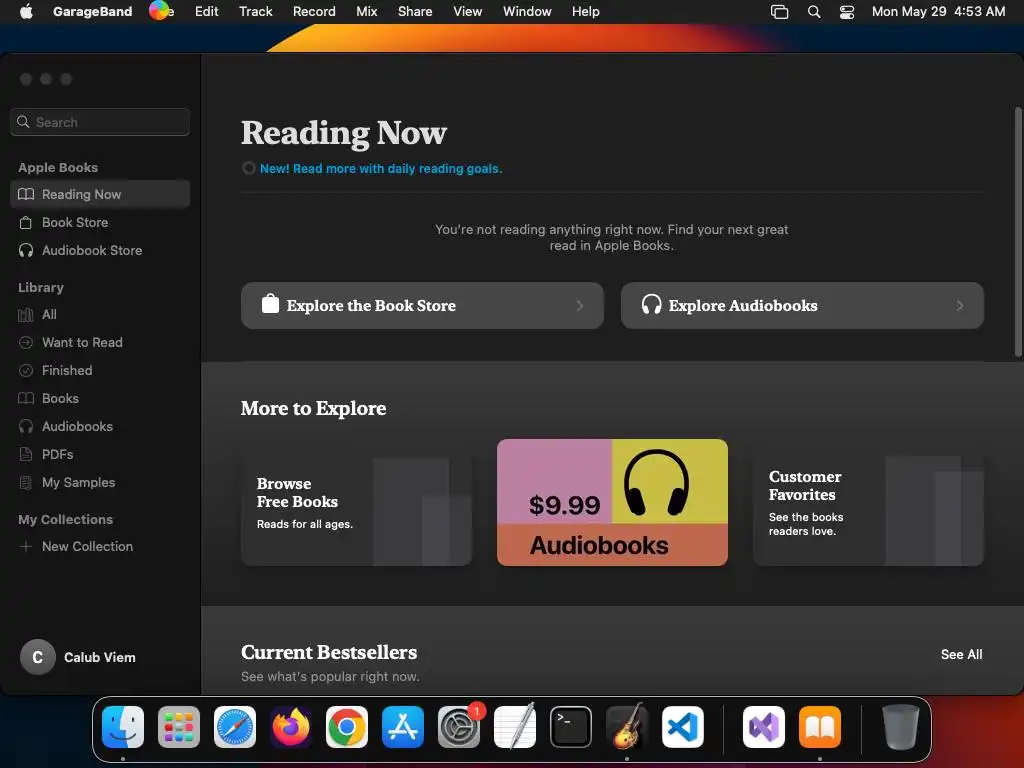Click the Stage Manager windows icon
Image resolution: width=1024 pixels, height=768 pixels.
pyautogui.click(x=779, y=12)
